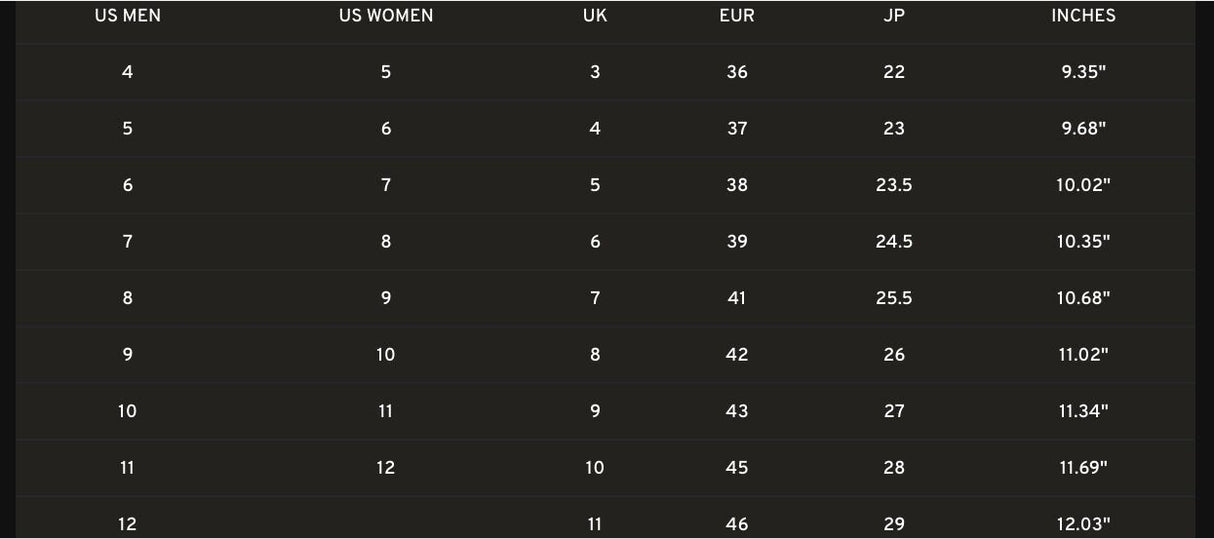Click the EUR column header
Viewport: 1214px width, 539px height.
click(737, 16)
